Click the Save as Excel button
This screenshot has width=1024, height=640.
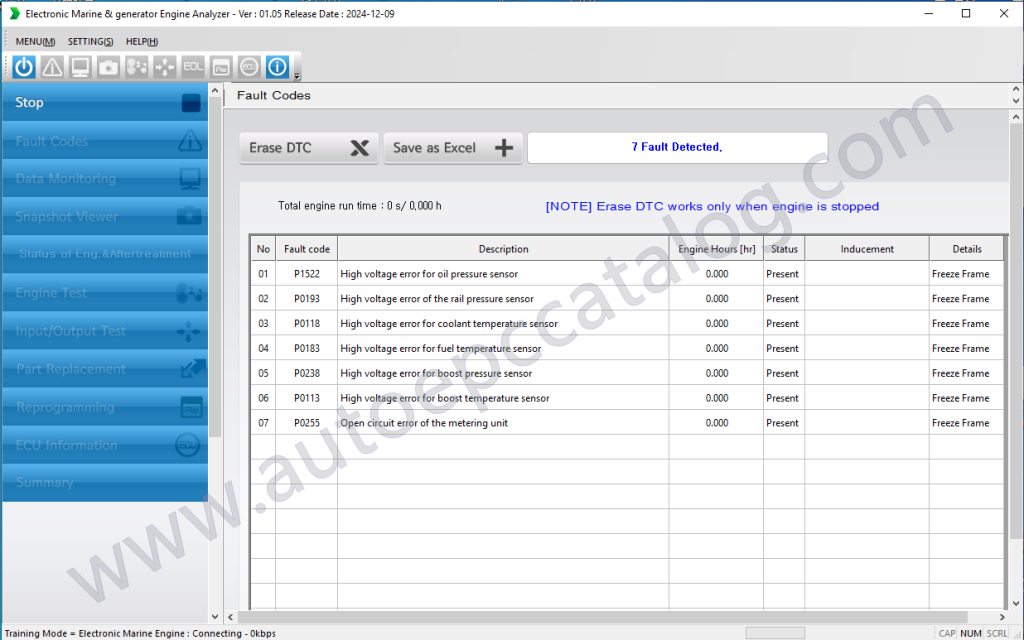453,148
